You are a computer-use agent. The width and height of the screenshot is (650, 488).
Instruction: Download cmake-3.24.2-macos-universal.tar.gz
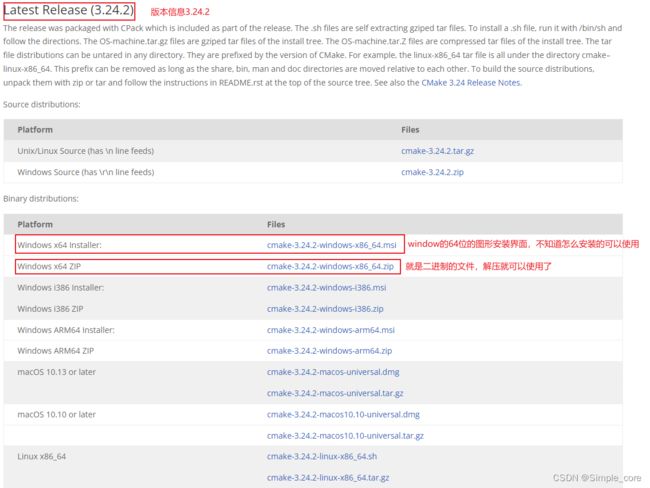[x=335, y=393]
